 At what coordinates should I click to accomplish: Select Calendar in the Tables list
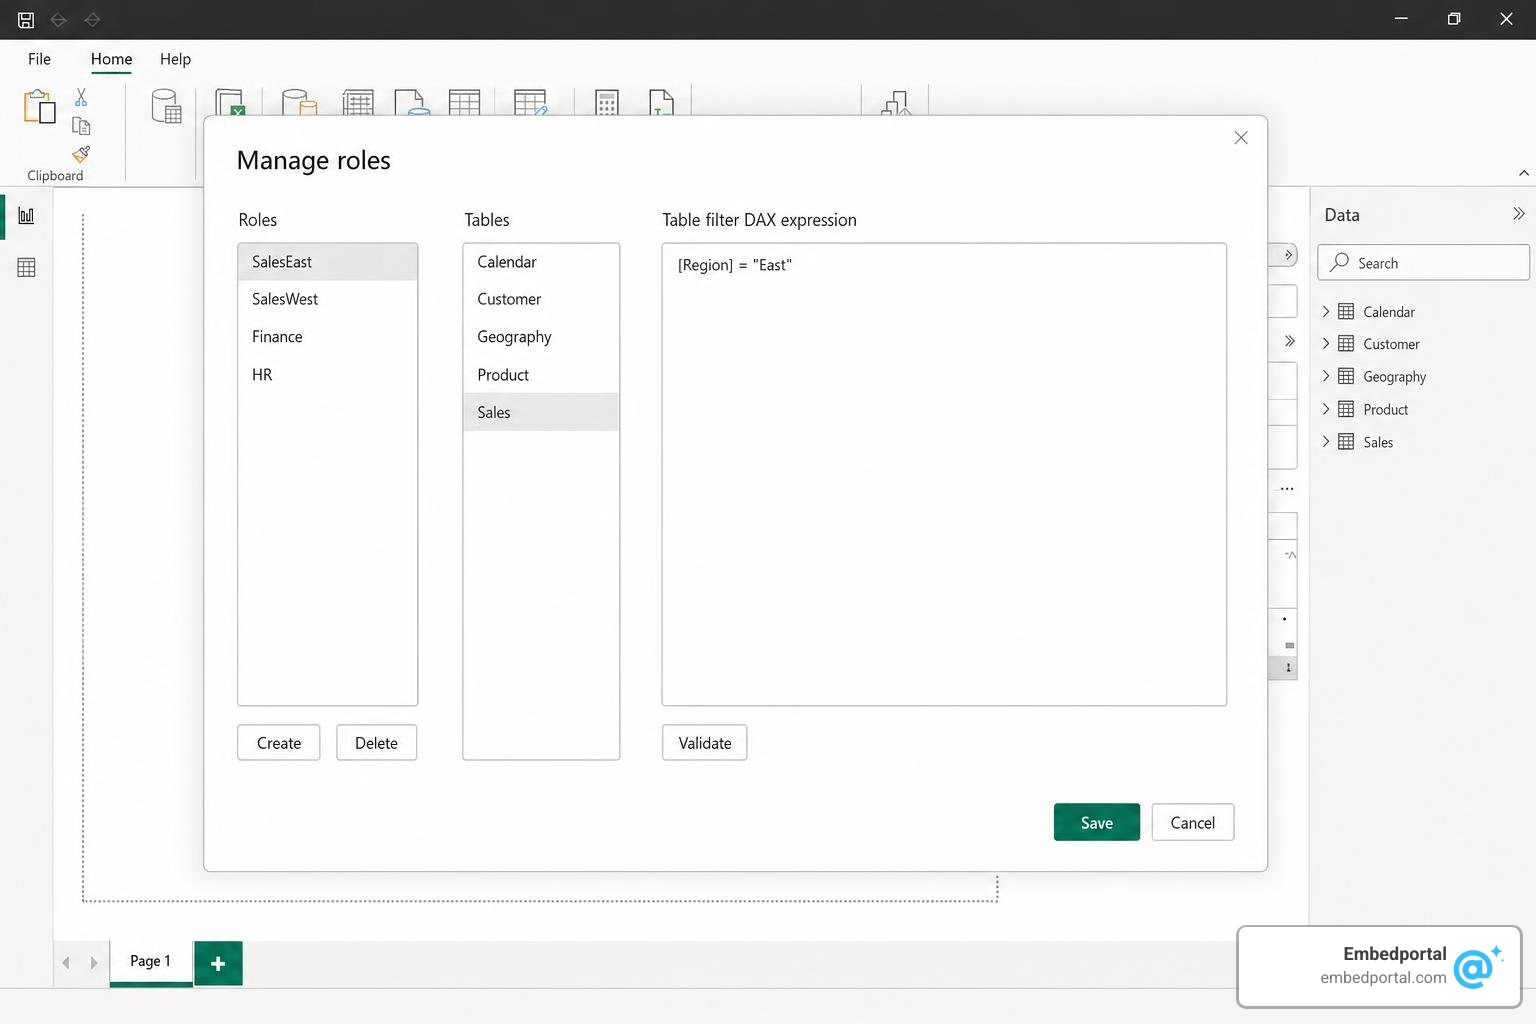point(541,262)
